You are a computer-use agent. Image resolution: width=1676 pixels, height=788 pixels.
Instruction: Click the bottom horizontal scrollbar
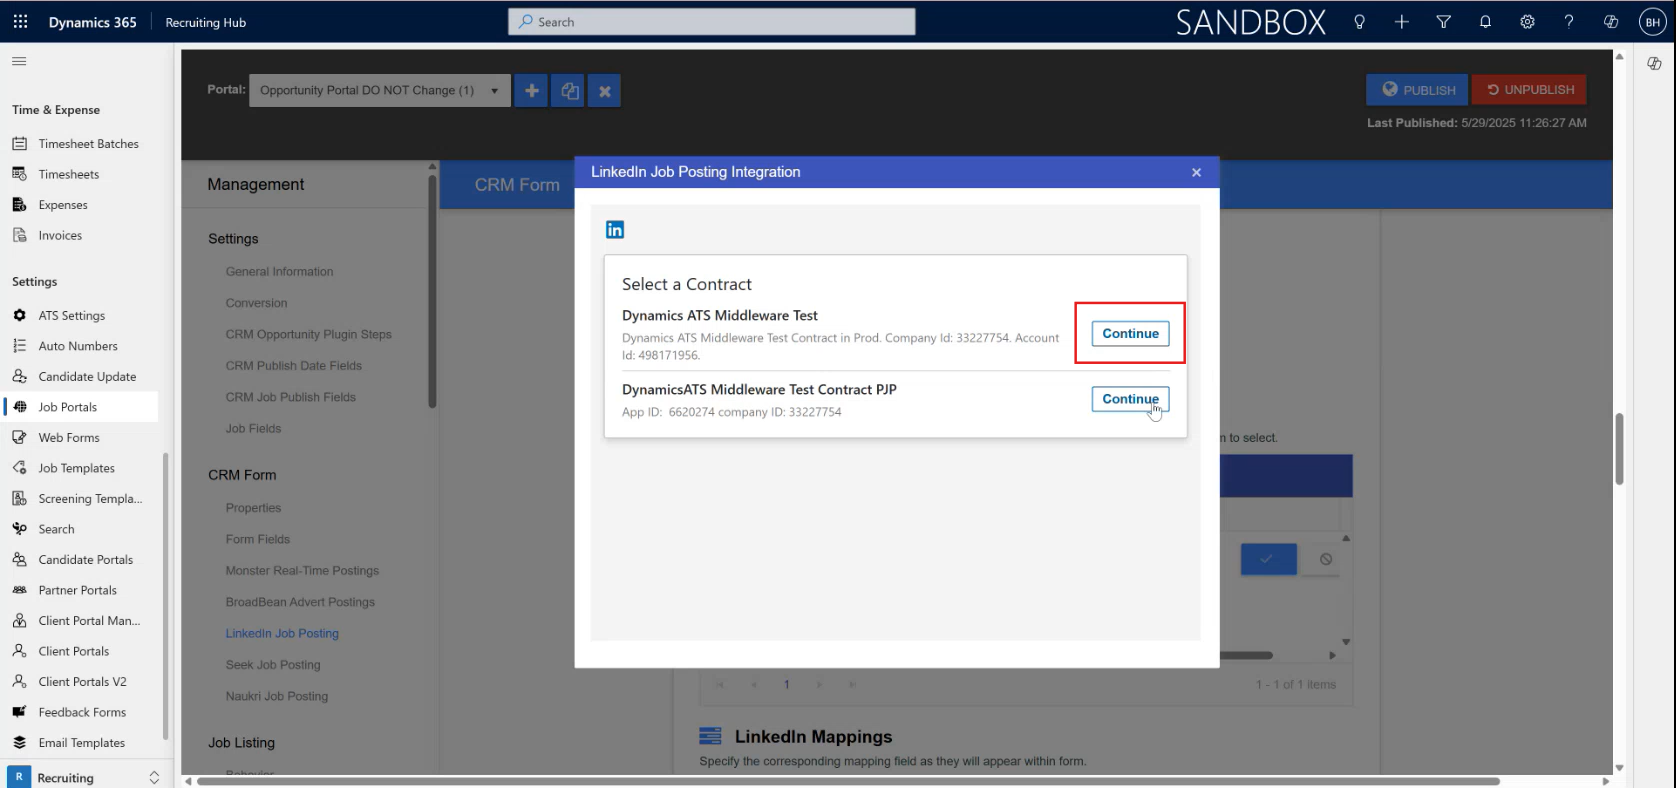coord(848,781)
